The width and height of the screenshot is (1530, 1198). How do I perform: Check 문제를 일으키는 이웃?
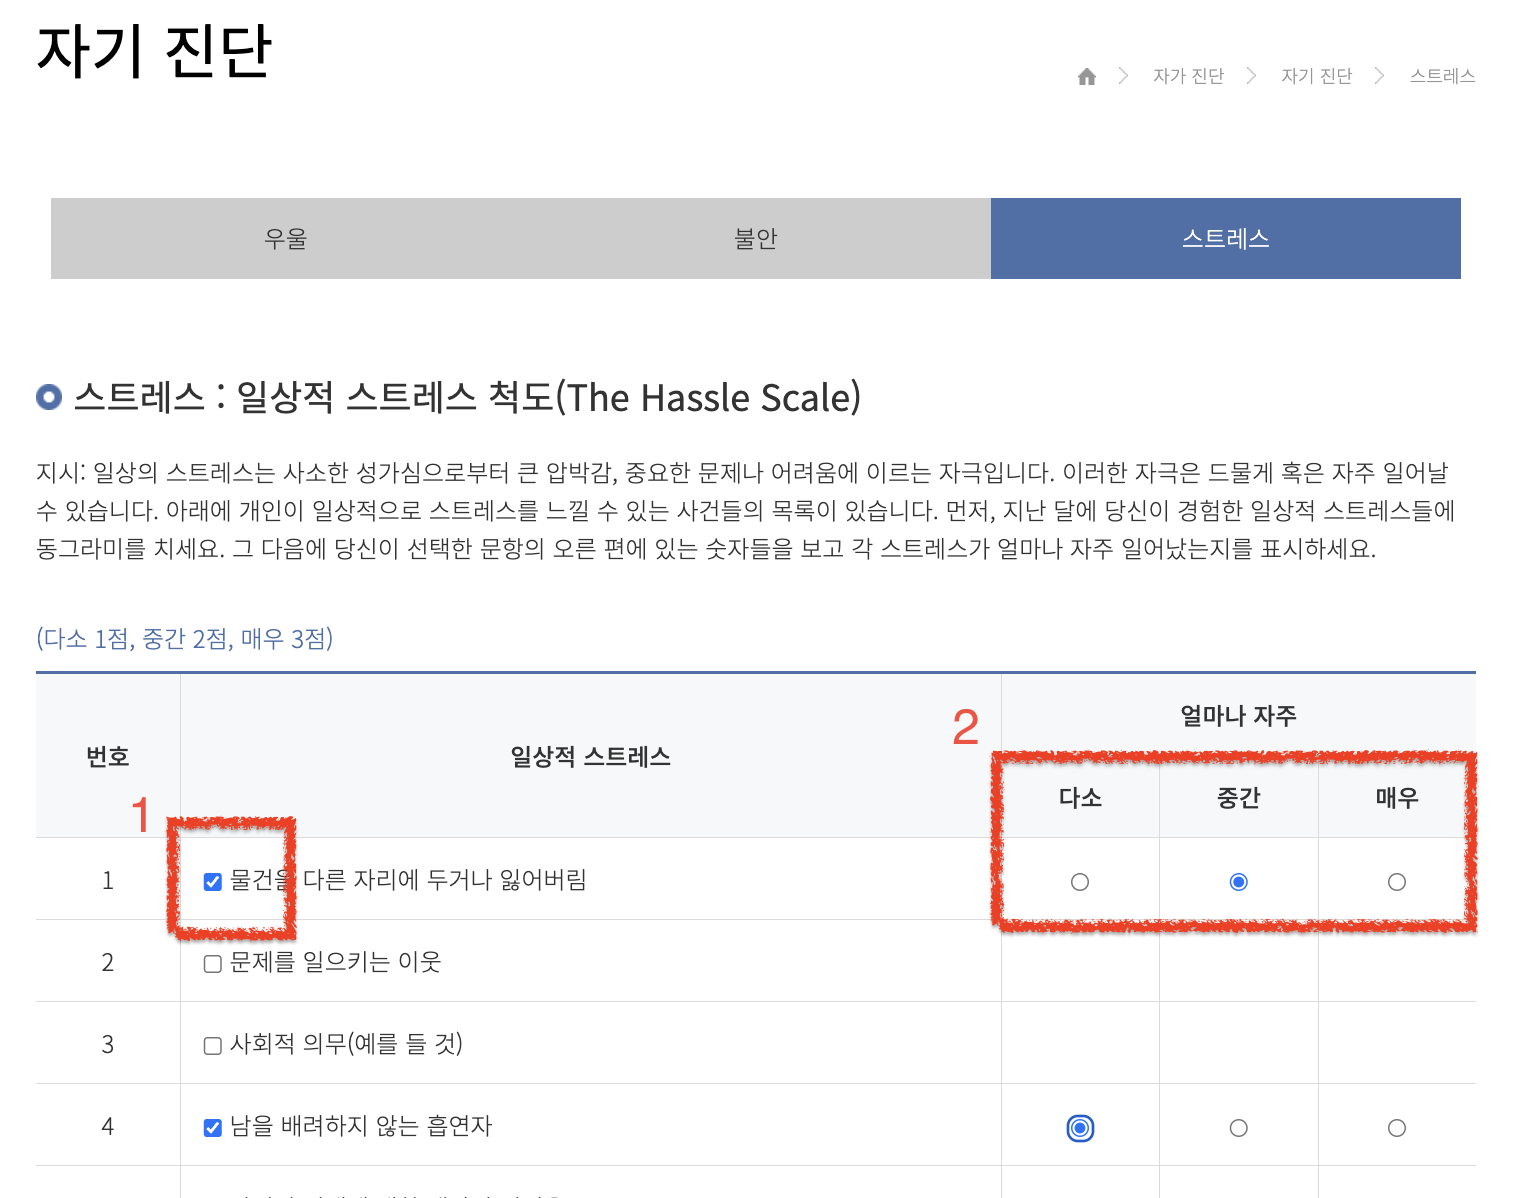211,963
